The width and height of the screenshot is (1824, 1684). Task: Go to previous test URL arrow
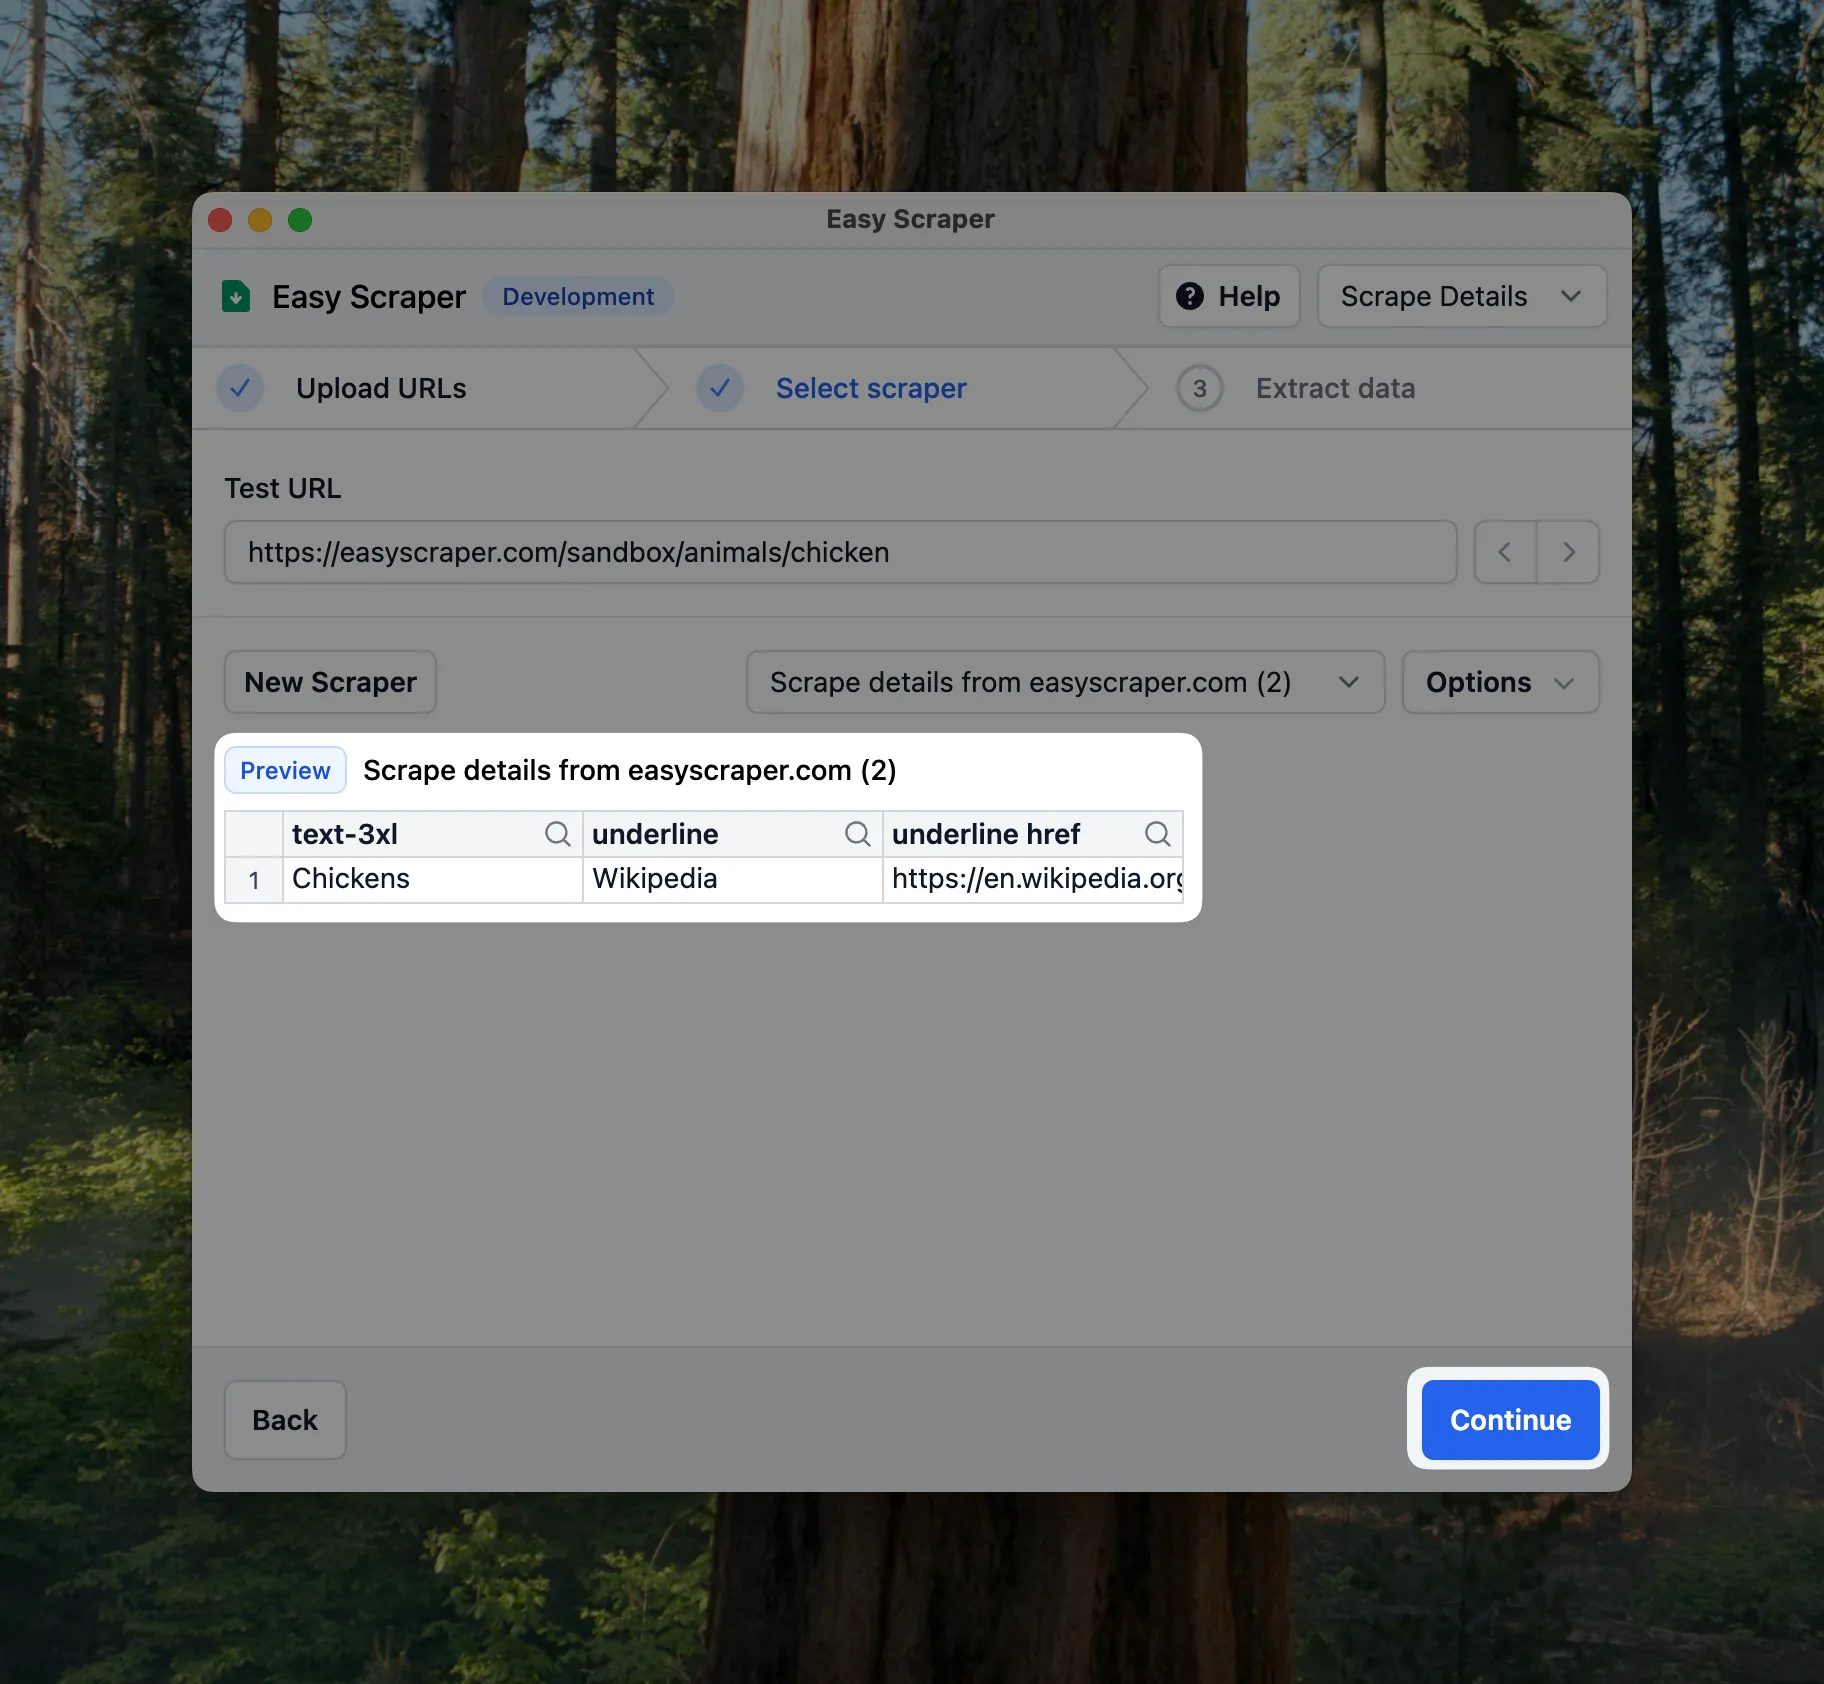point(1505,552)
